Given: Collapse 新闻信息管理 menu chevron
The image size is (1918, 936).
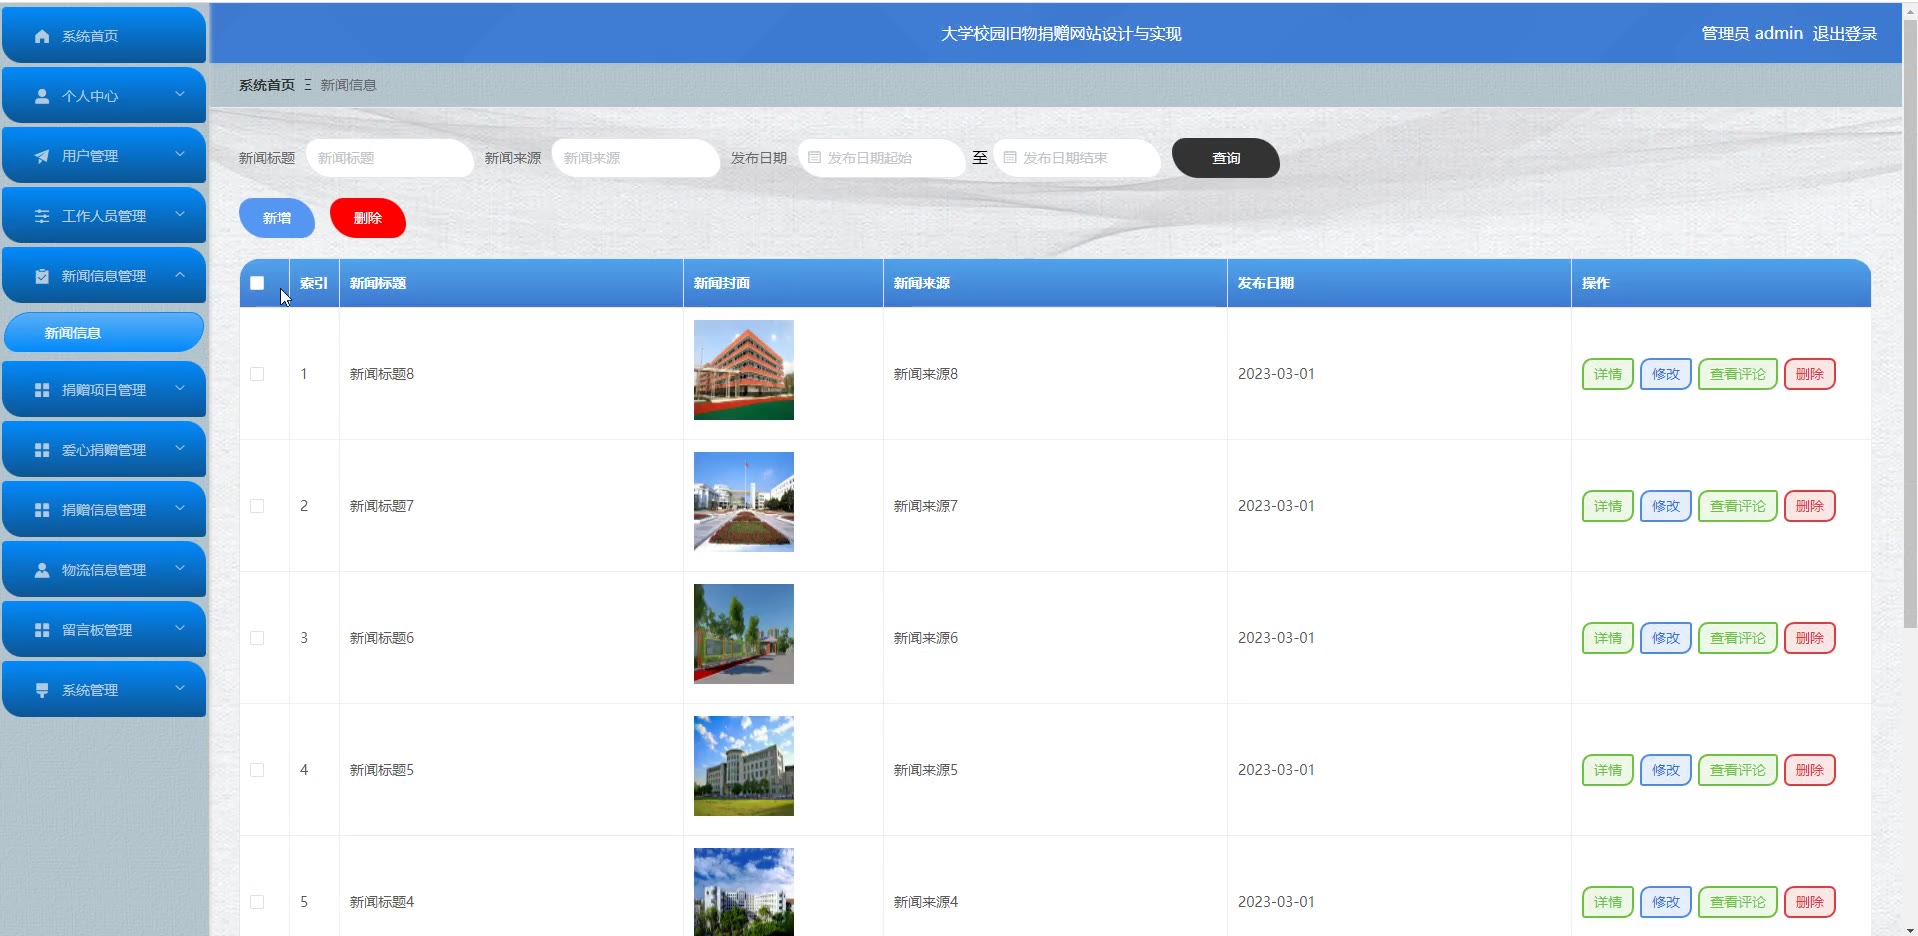Looking at the screenshot, I should point(180,274).
